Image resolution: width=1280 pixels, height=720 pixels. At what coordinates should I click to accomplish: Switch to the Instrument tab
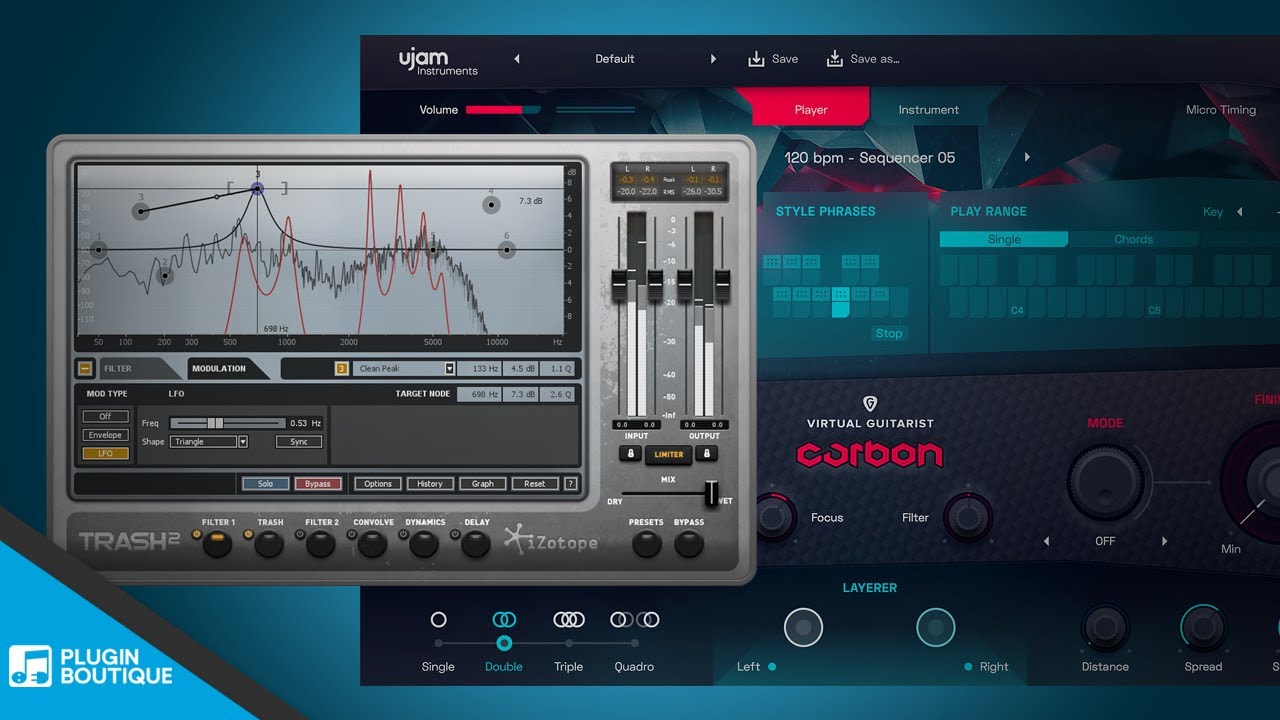tap(928, 110)
